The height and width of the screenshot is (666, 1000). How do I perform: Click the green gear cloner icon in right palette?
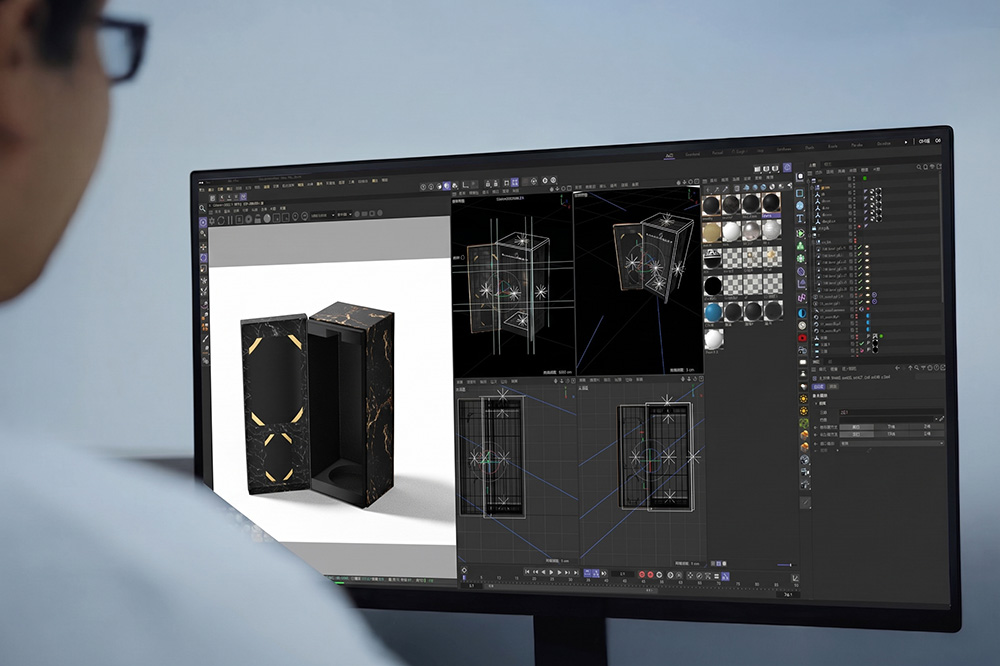click(800, 258)
